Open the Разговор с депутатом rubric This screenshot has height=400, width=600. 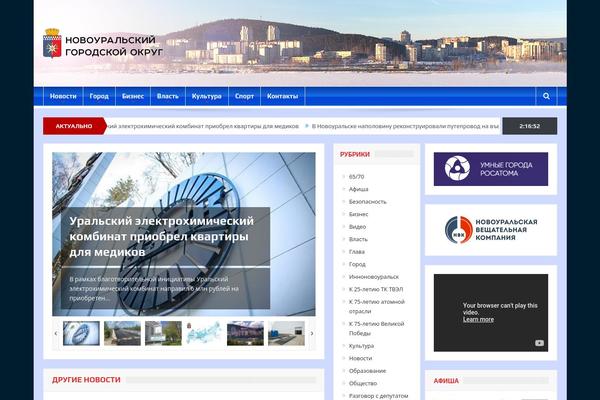(378, 396)
